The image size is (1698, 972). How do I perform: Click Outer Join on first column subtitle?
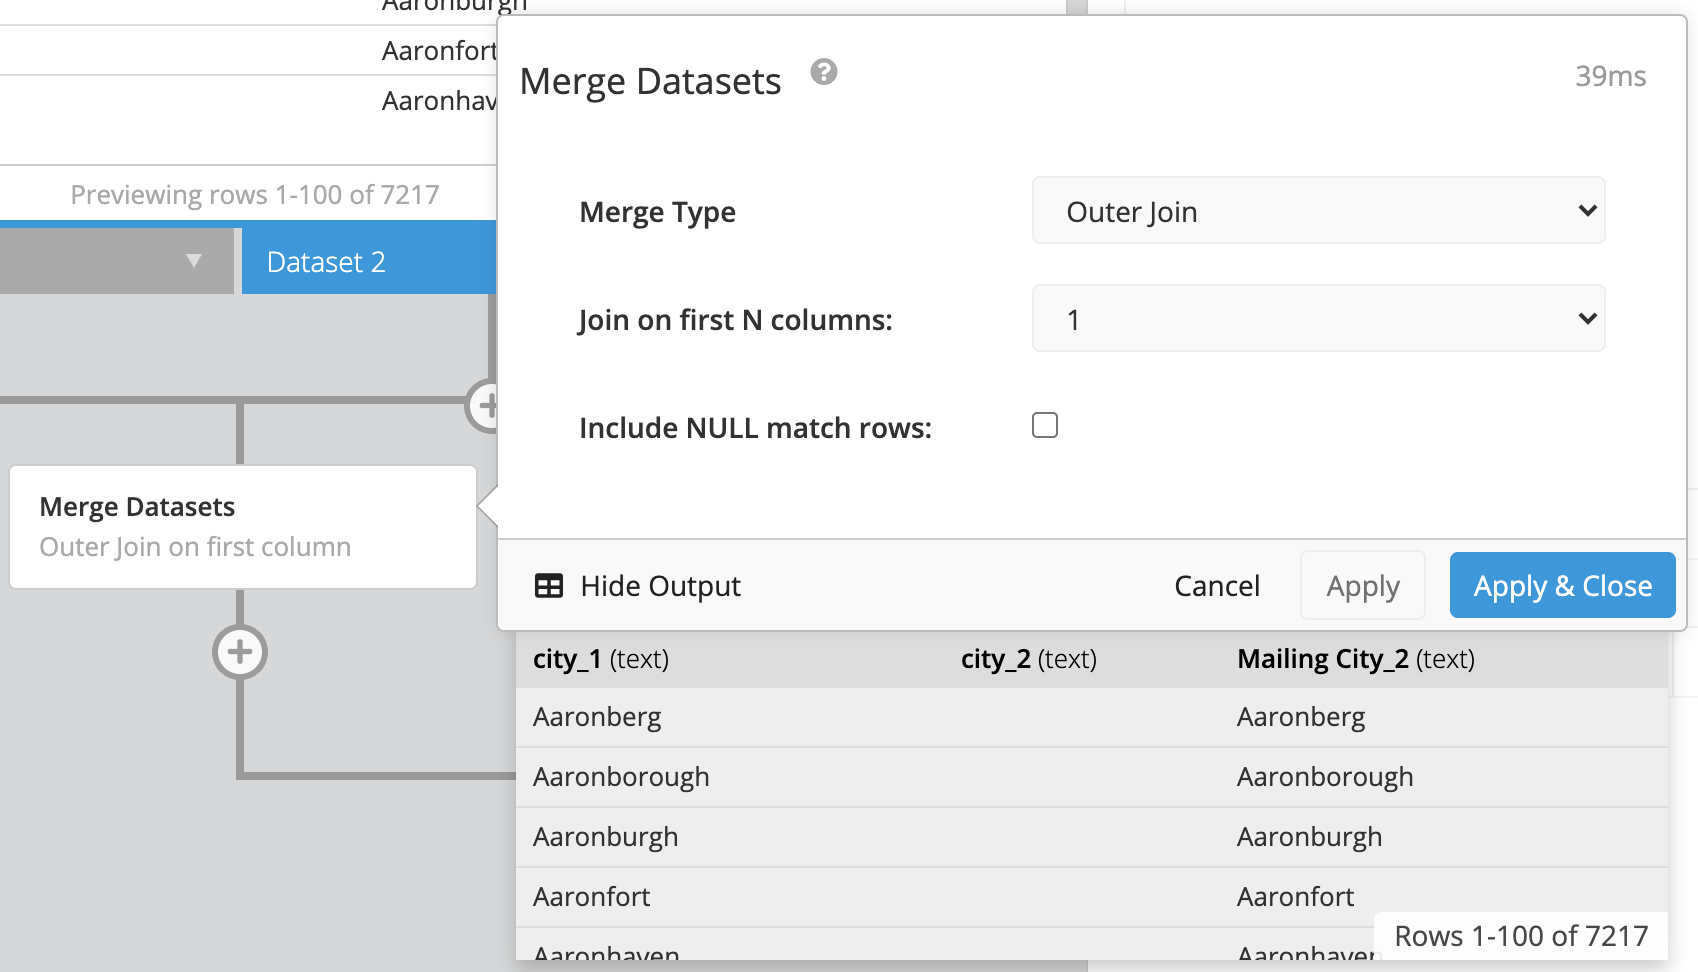click(x=195, y=547)
